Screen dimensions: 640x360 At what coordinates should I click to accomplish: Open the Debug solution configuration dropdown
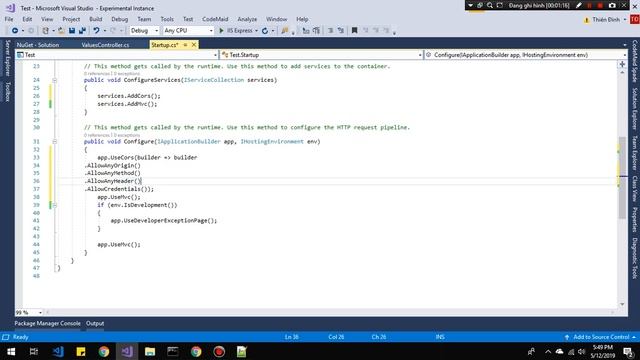[144, 31]
